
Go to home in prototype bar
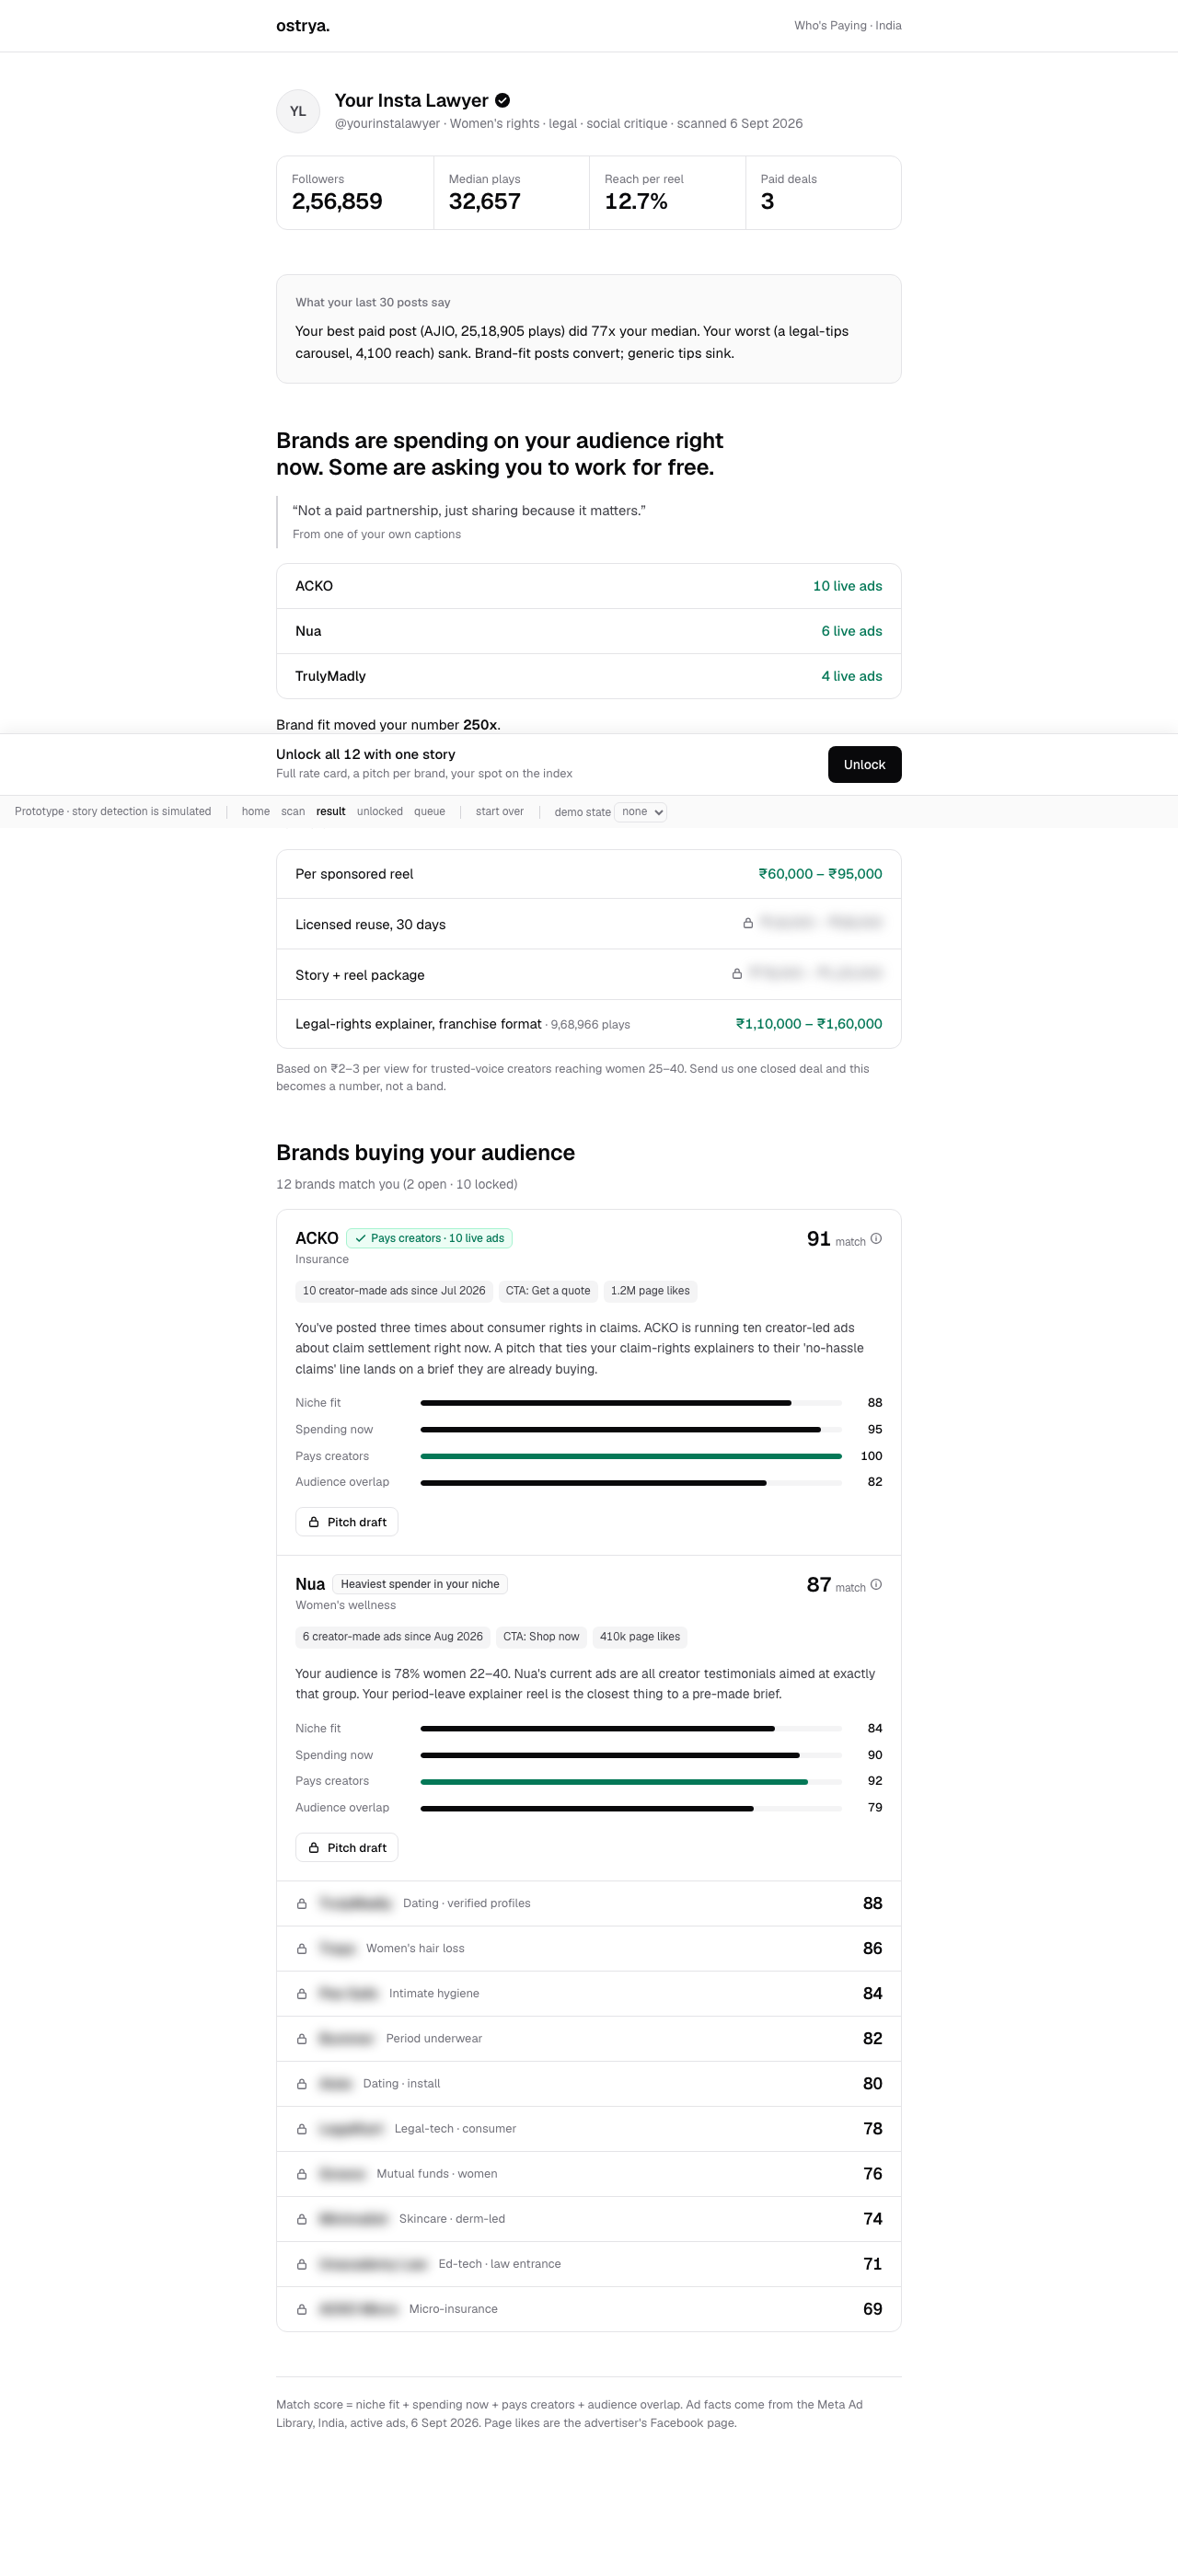256,812
